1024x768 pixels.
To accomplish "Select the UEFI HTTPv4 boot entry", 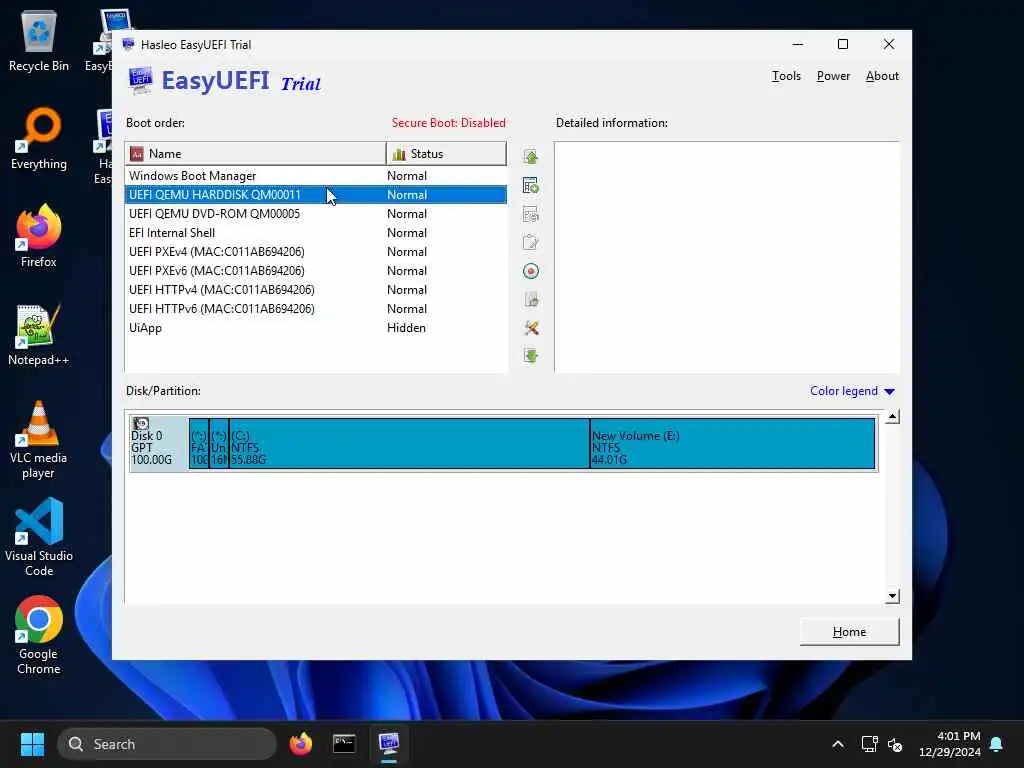I will (x=315, y=289).
